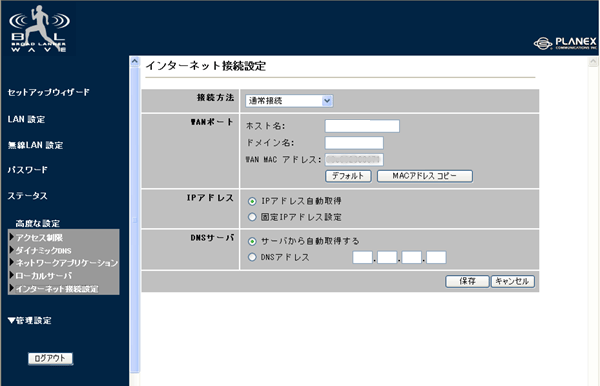600x386 pixels.
Task: Click the ログアウト button
Action: pos(50,358)
